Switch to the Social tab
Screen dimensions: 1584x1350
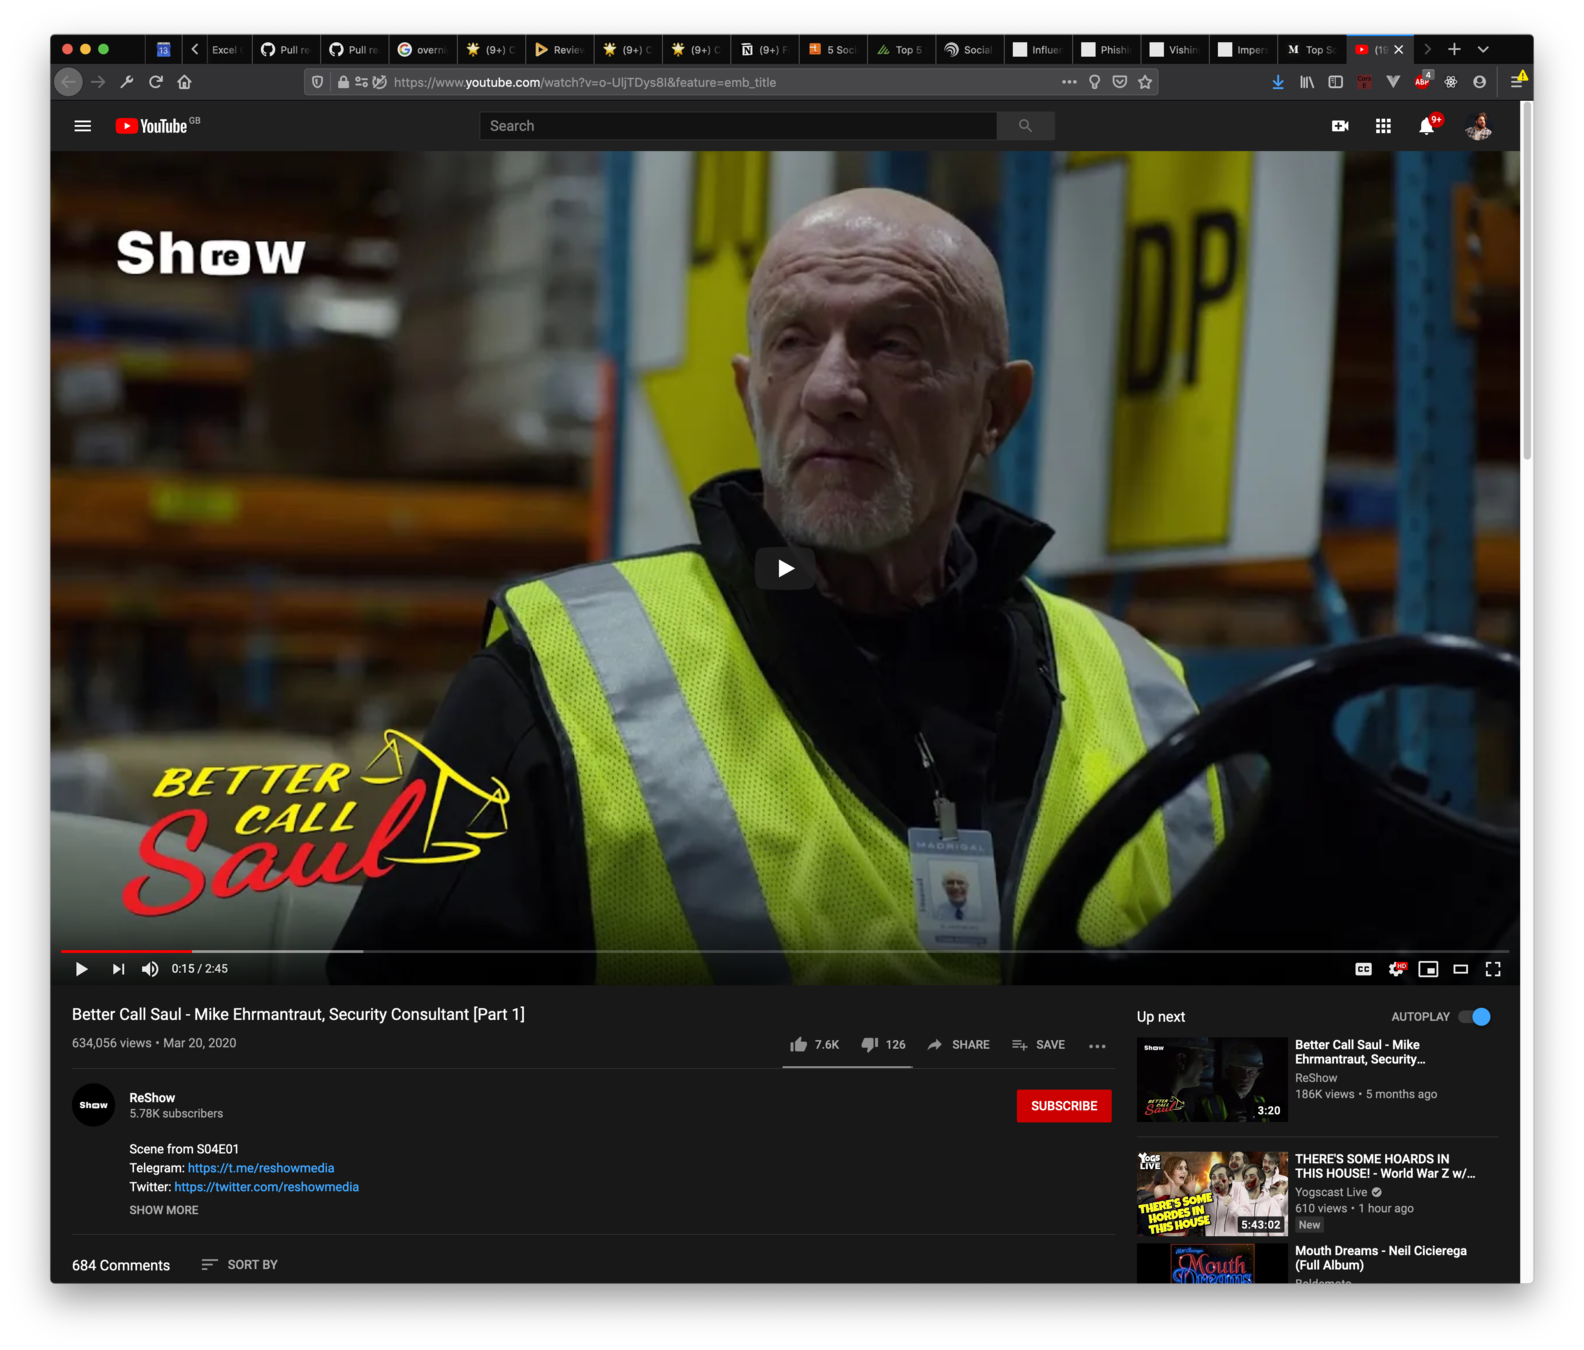pyautogui.click(x=968, y=49)
